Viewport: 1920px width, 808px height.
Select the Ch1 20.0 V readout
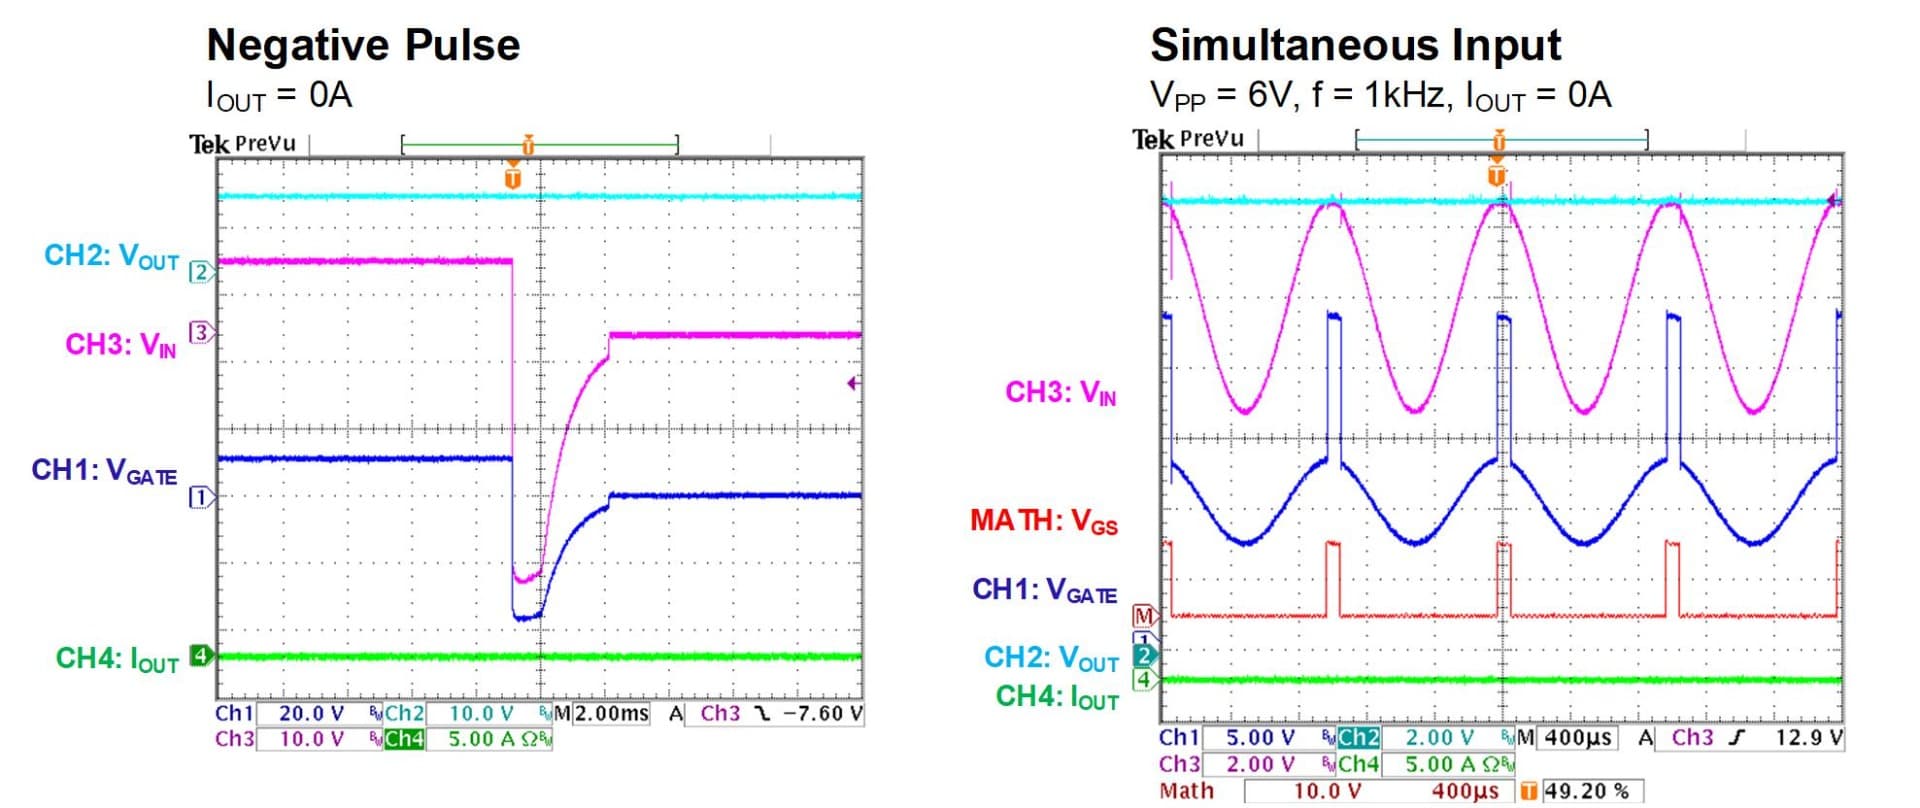(311, 714)
